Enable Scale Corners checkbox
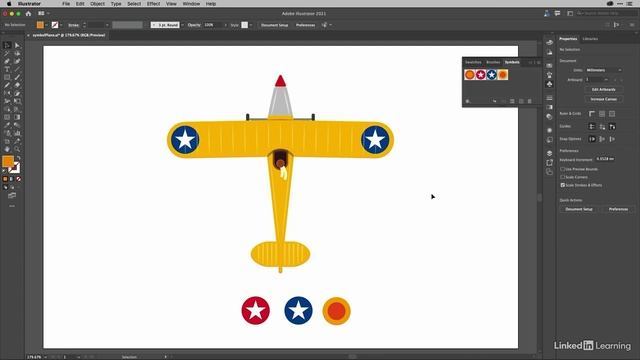 pos(563,177)
